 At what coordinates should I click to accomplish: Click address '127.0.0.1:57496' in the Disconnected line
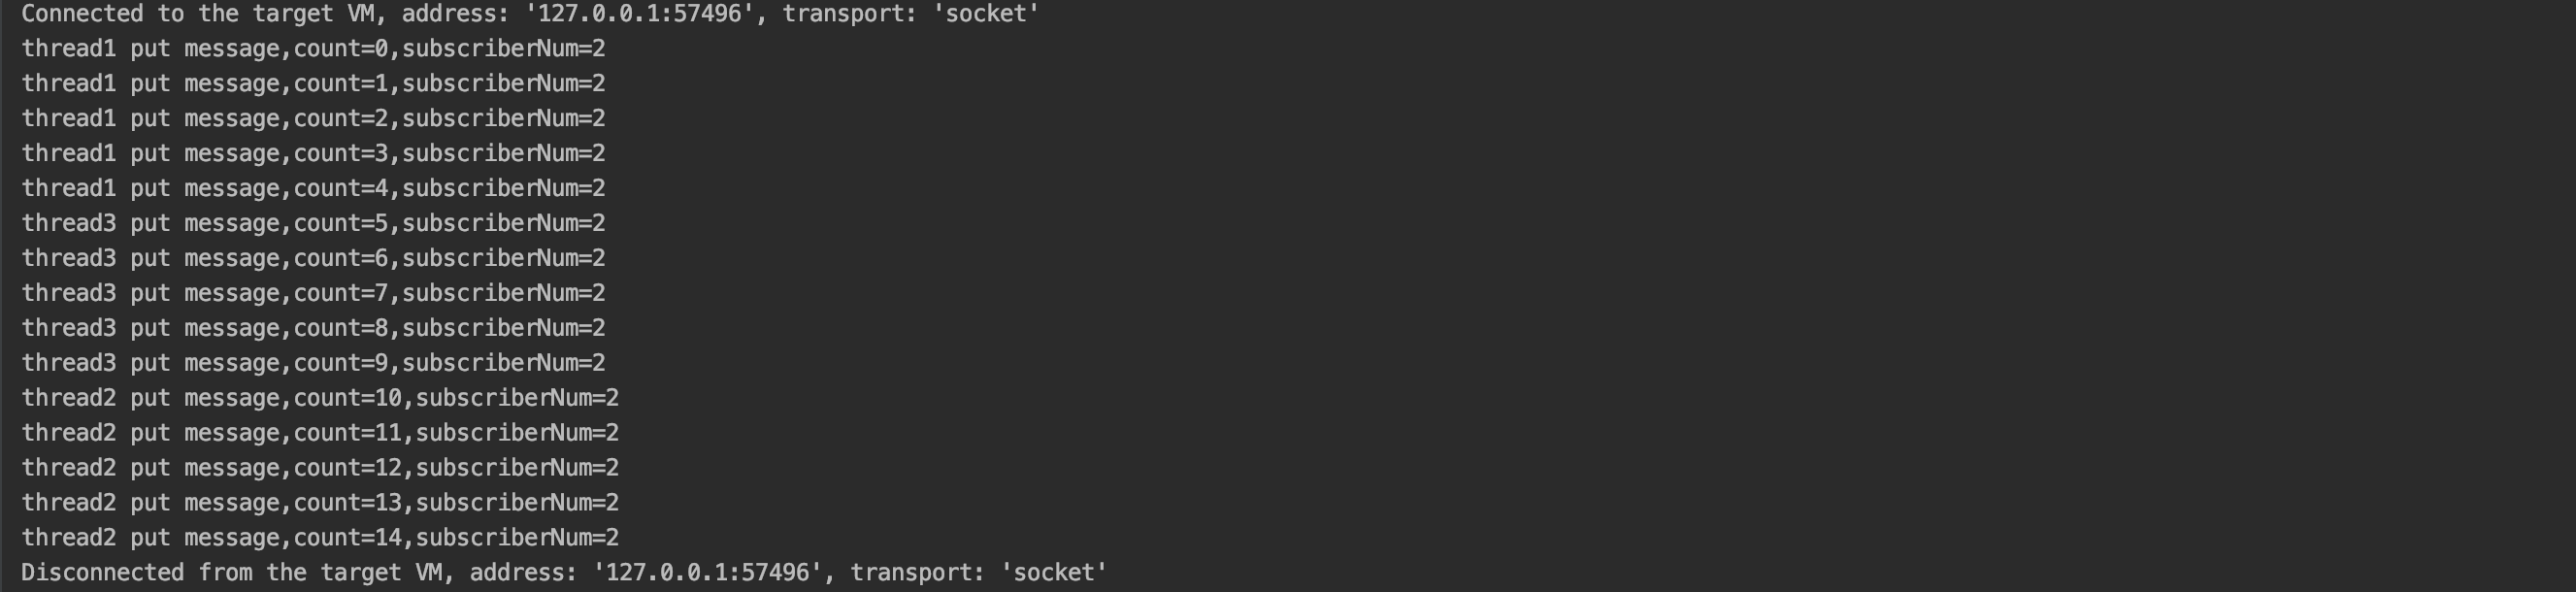[708, 573]
